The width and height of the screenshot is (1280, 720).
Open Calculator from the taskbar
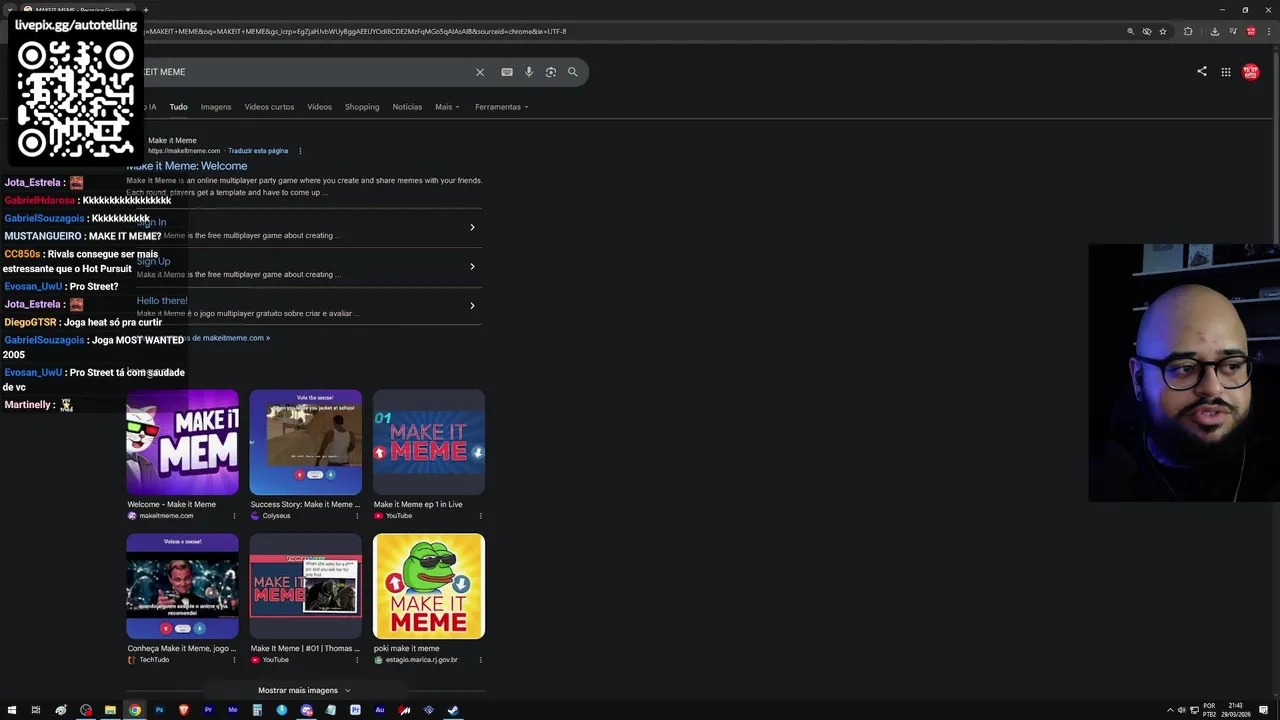(x=257, y=710)
